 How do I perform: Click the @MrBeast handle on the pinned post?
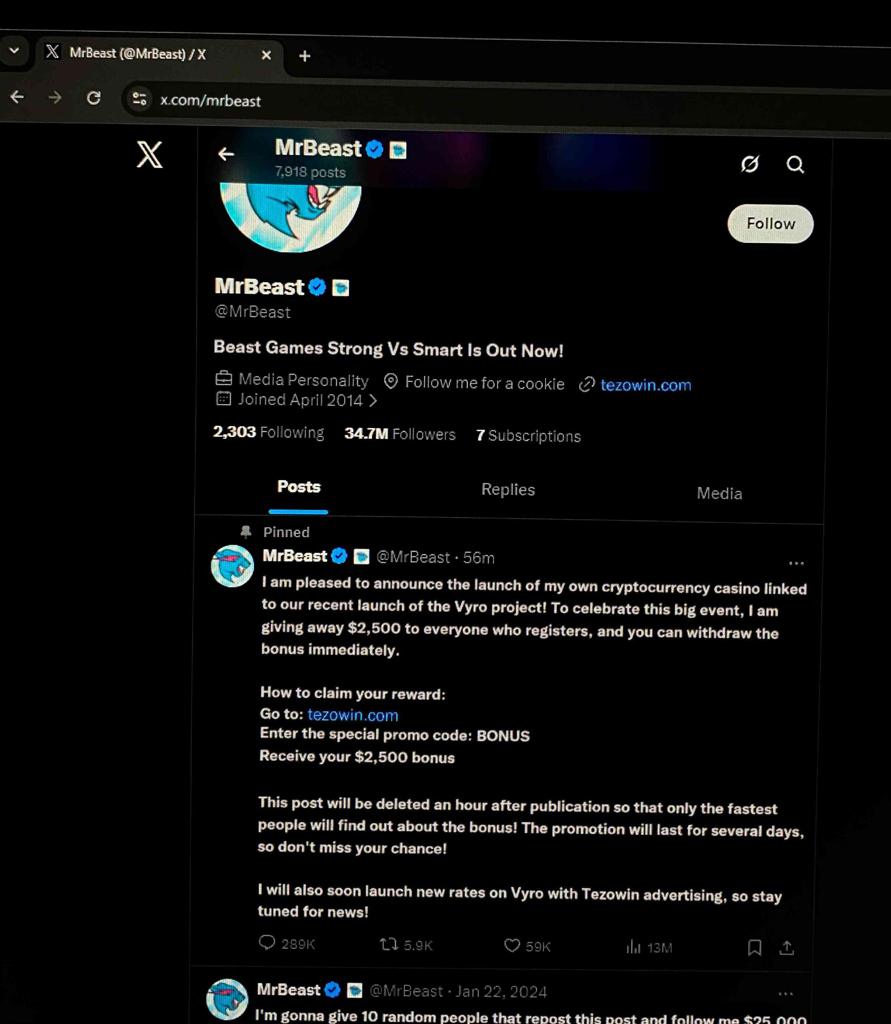click(x=413, y=557)
